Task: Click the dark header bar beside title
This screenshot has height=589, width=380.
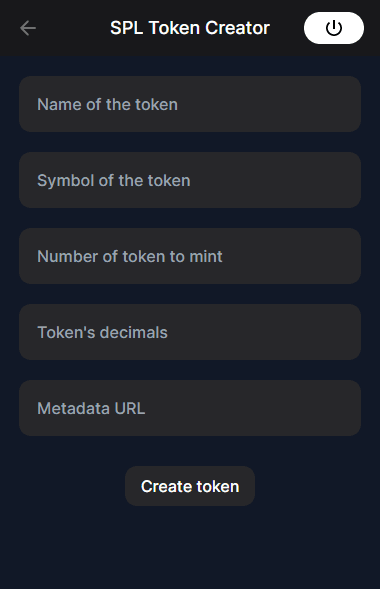Action: (x=71, y=28)
